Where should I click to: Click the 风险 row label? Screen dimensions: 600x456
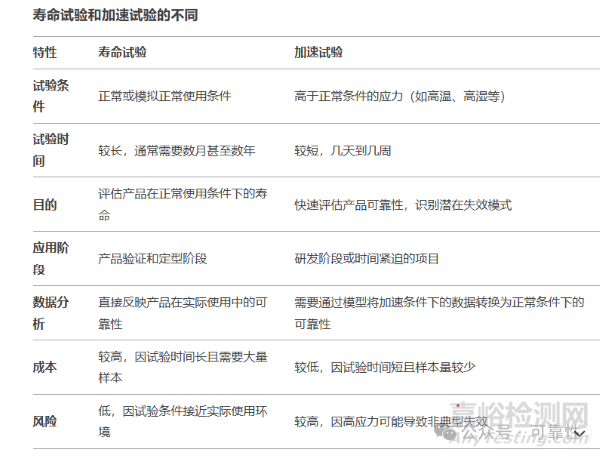(44, 421)
